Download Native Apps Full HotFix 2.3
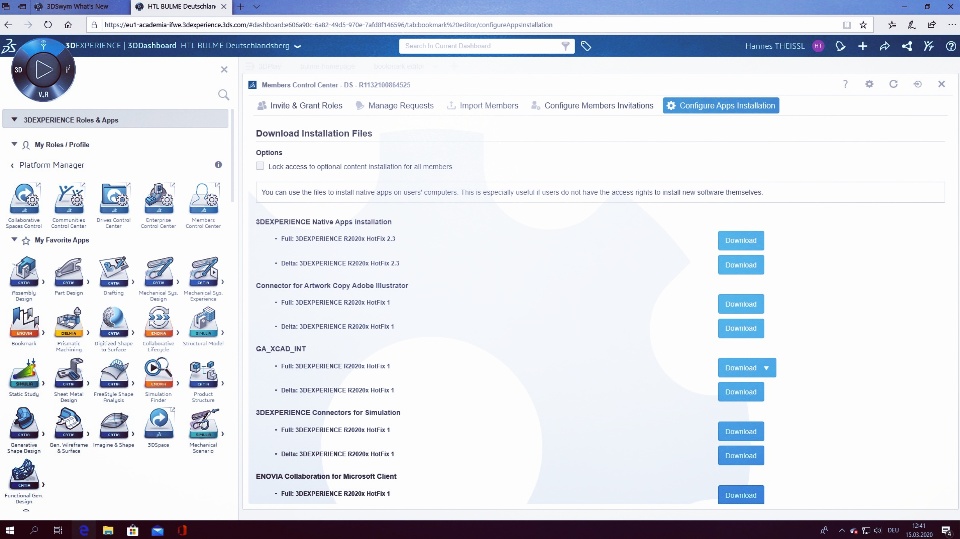This screenshot has height=539, width=960. click(x=741, y=240)
